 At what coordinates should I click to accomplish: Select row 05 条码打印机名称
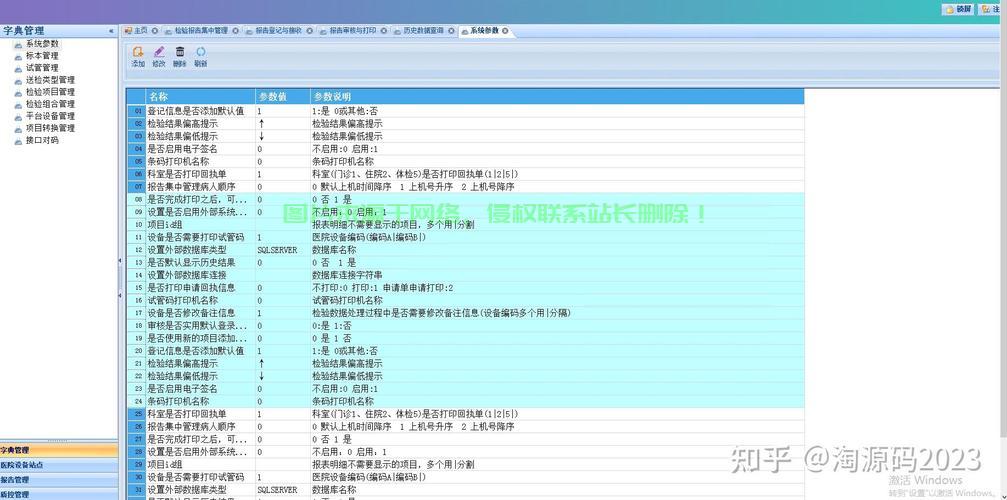pyautogui.click(x=465, y=162)
